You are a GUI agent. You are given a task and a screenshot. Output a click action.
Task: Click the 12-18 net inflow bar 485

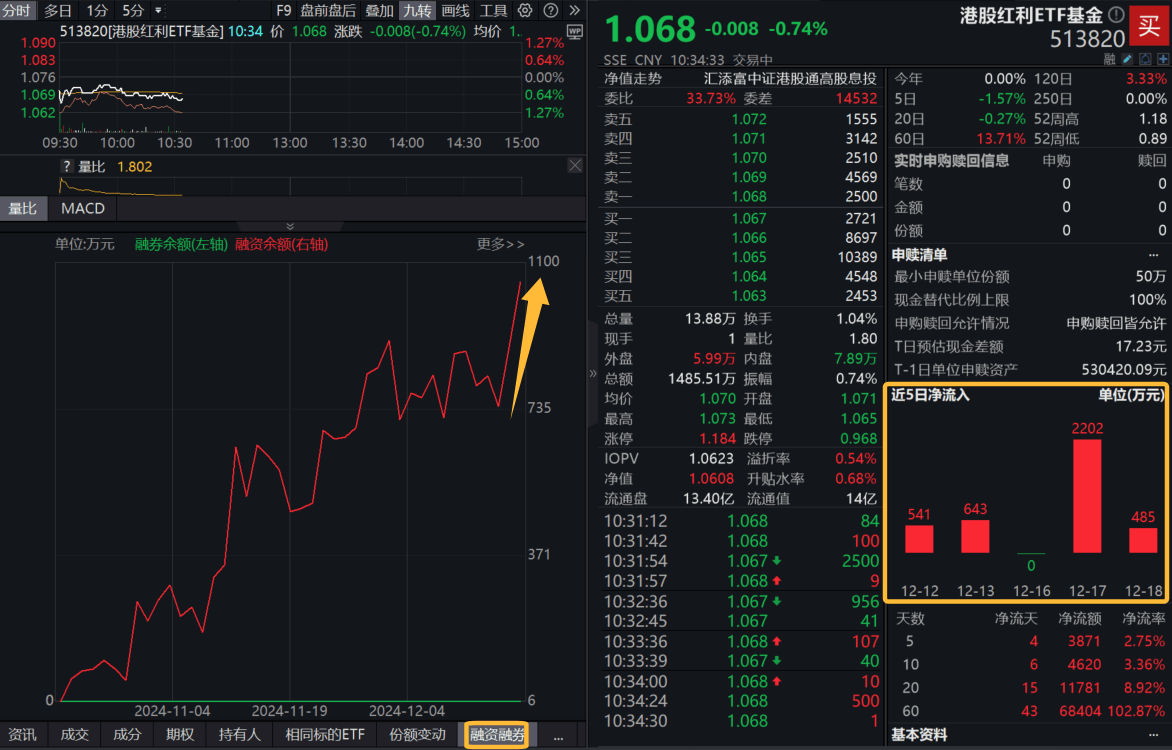point(1143,541)
